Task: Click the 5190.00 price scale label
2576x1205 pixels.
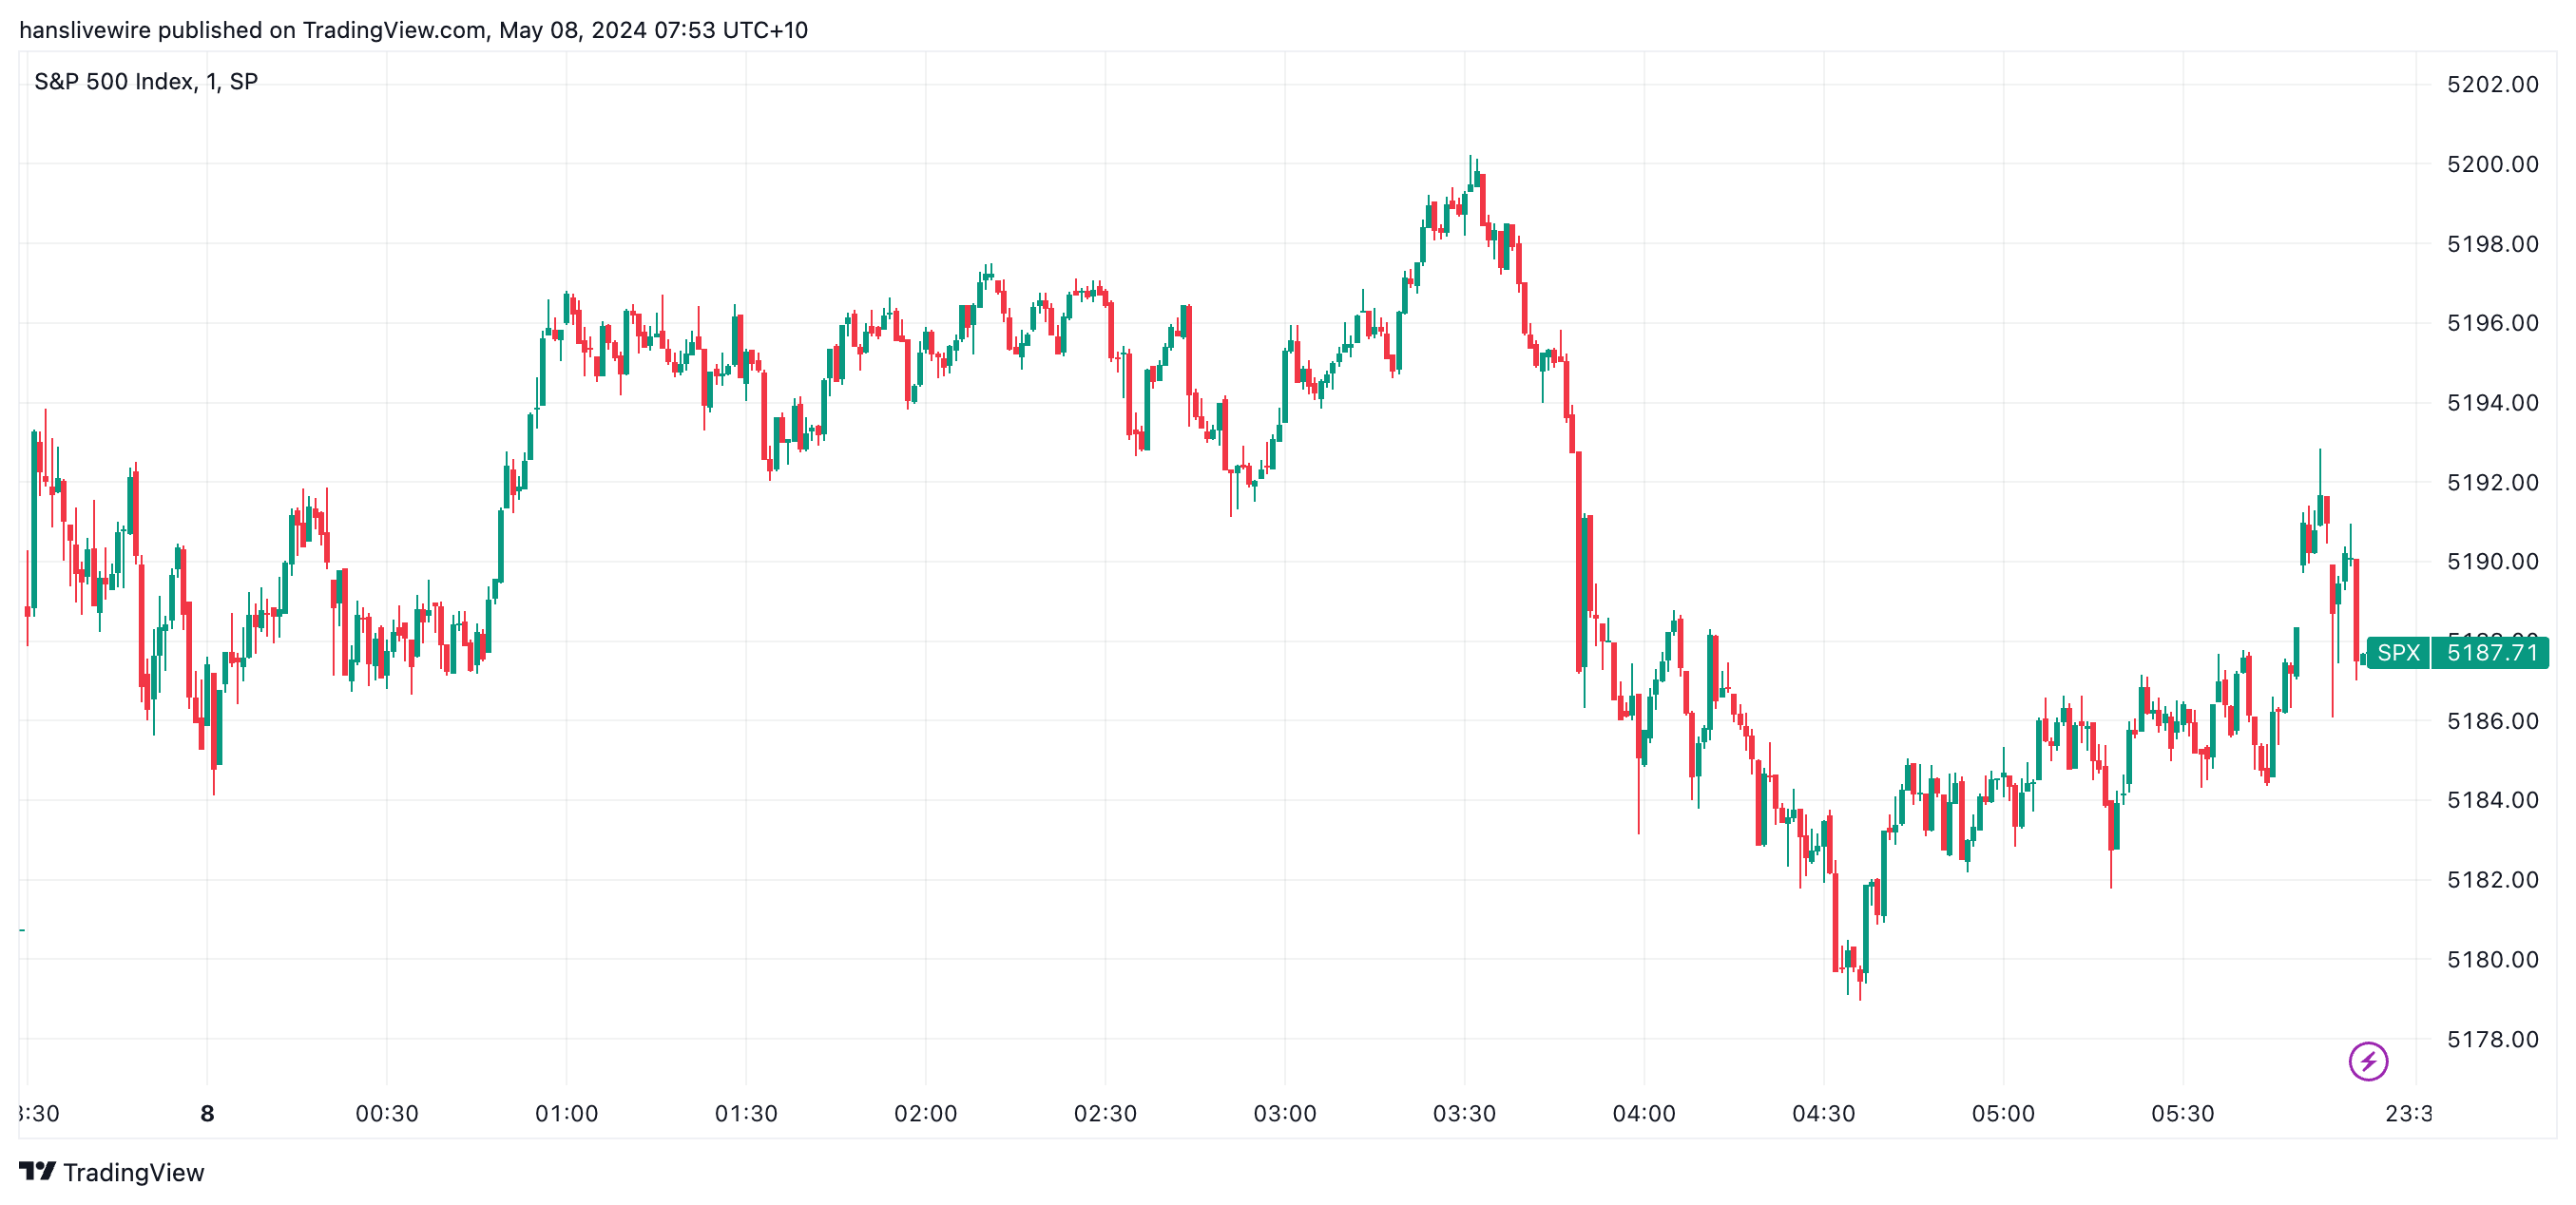Action: tap(2492, 562)
